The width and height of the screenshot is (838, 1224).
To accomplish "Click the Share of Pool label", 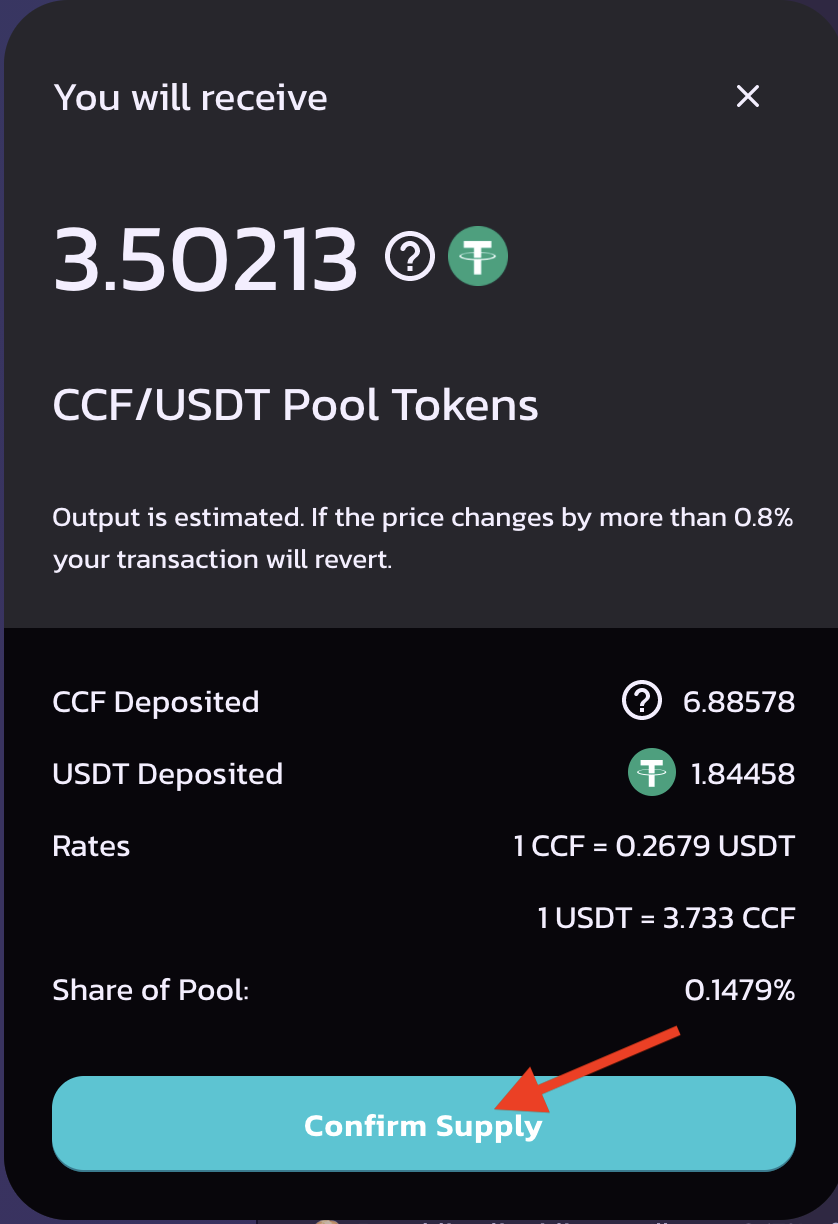I will 150,990.
